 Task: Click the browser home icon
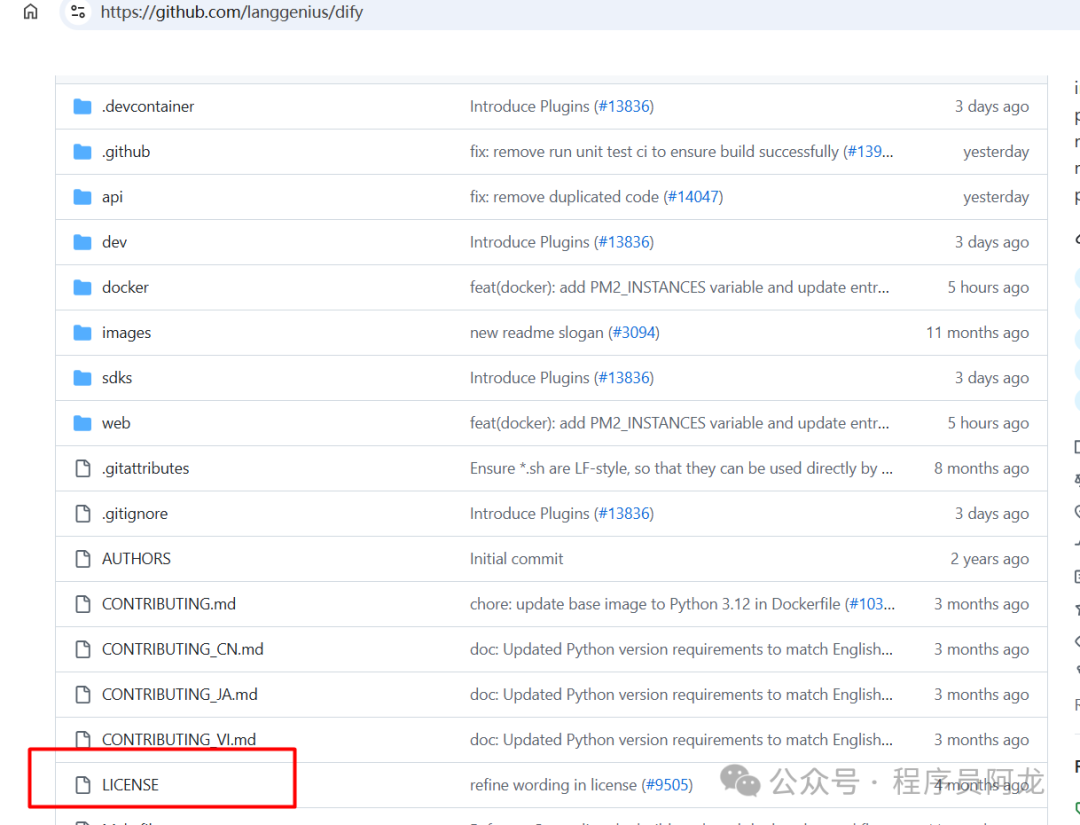coord(30,12)
